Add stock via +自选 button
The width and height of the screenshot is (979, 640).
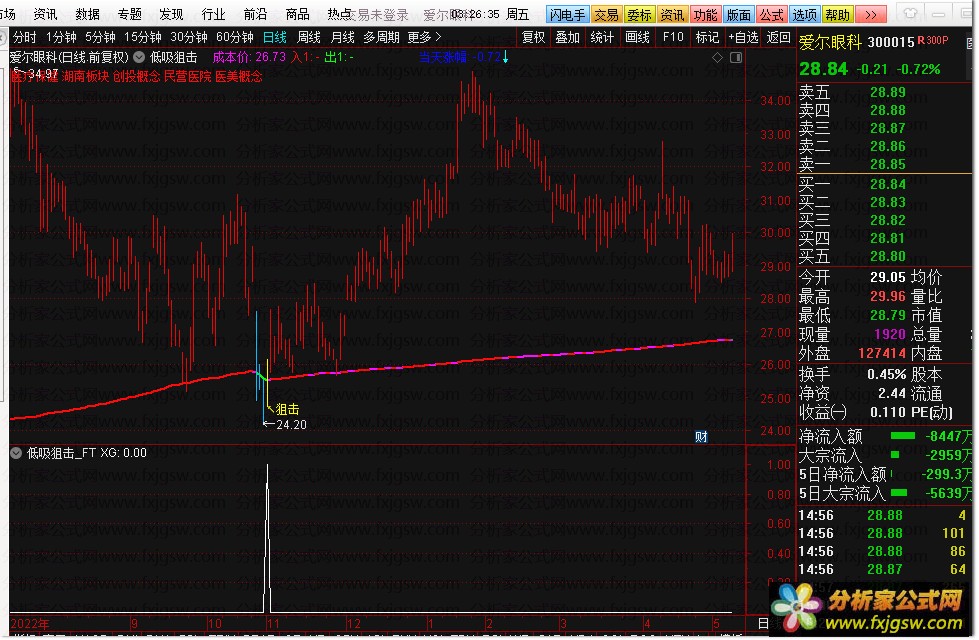(743, 37)
